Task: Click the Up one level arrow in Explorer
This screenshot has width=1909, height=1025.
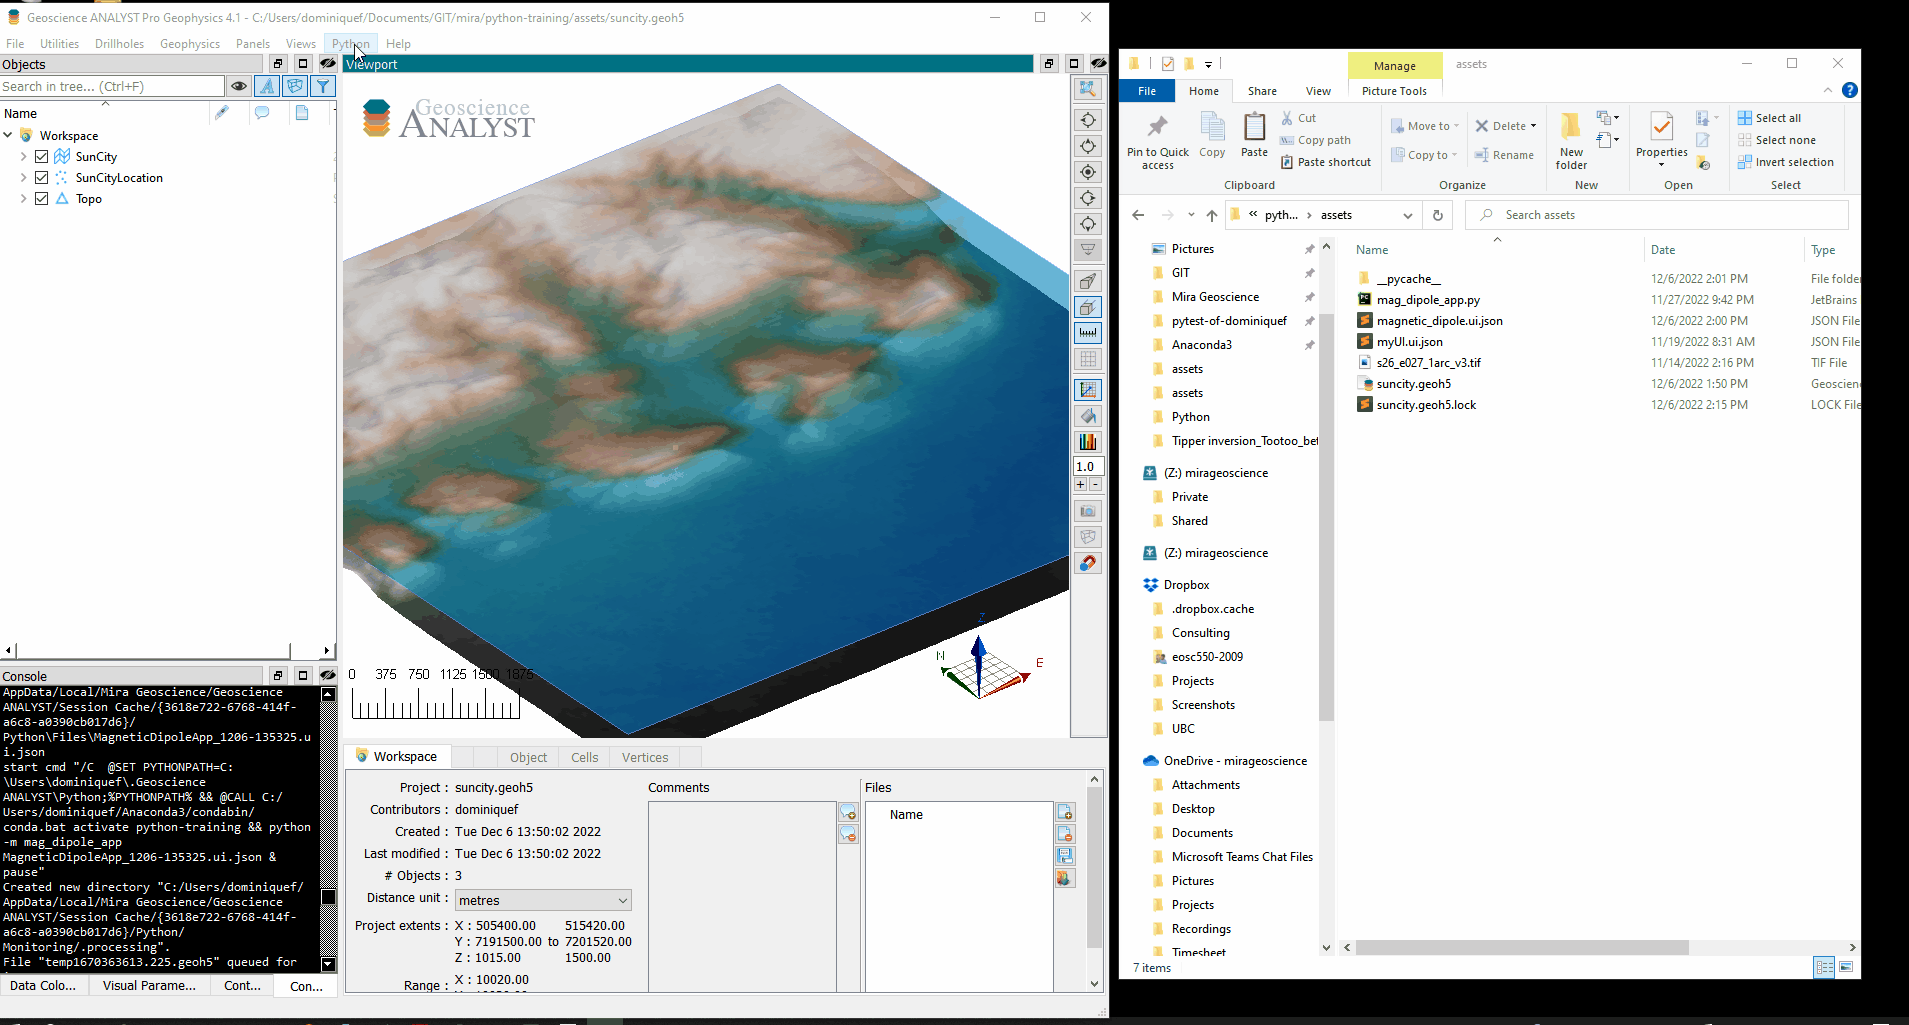Action: (1211, 215)
